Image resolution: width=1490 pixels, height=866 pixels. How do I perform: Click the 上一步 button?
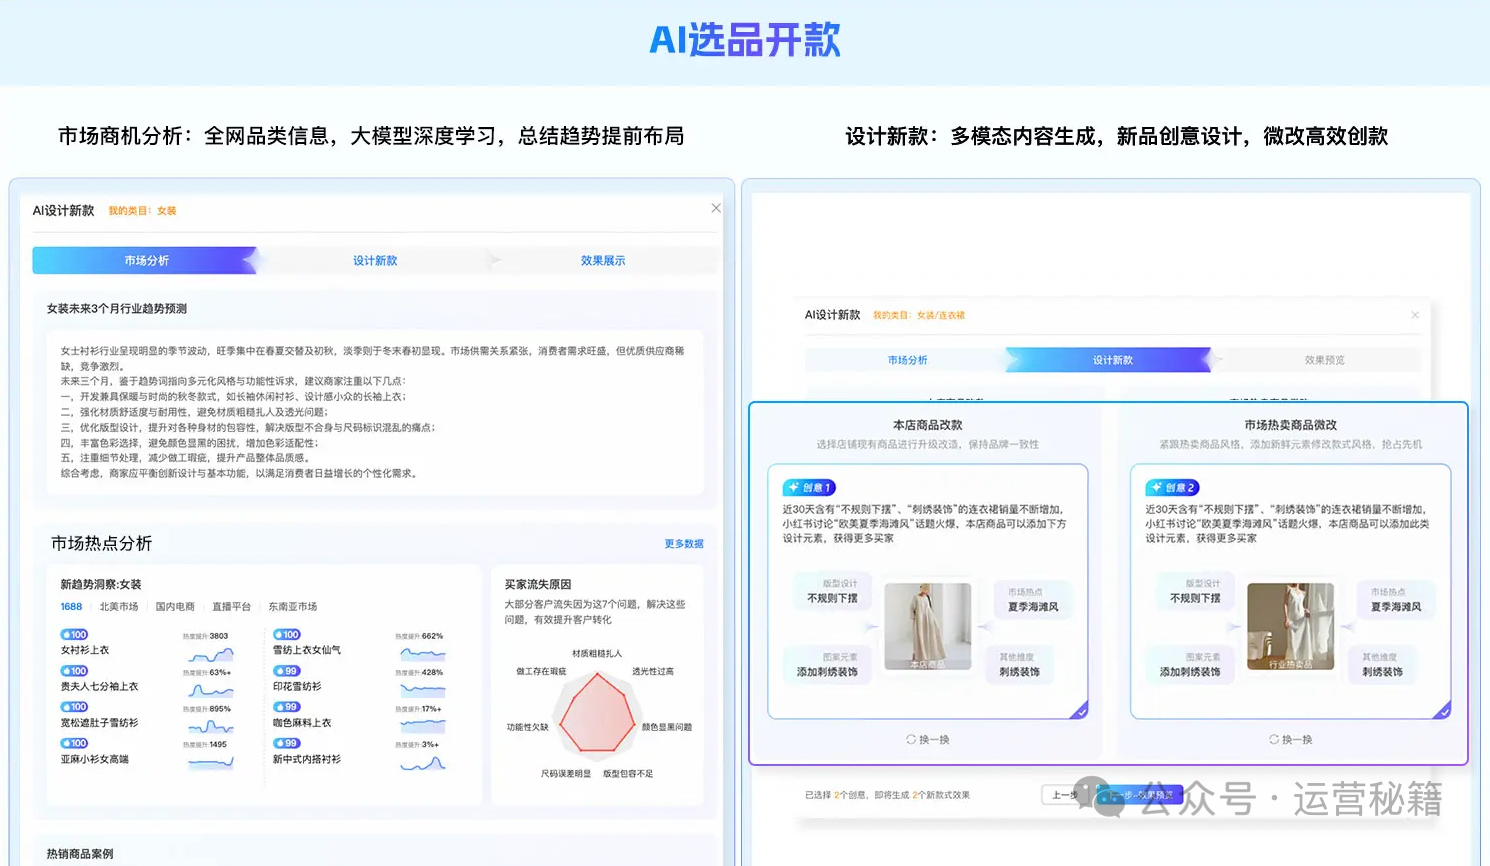tap(1064, 795)
